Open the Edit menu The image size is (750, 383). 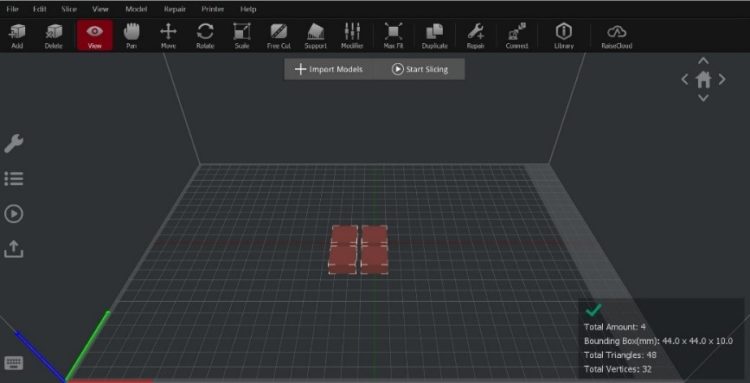40,9
